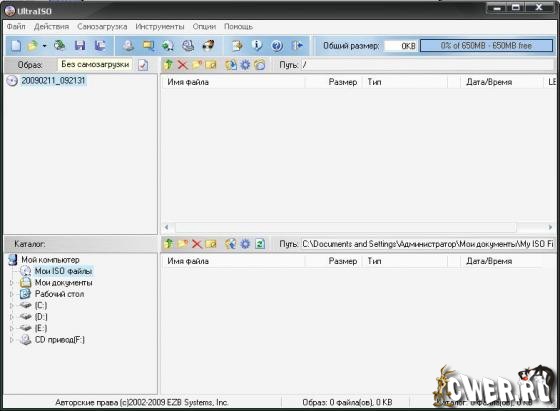Save the image with the floppy disk icon
Image resolution: width=560 pixels, height=411 pixels.
tap(80, 46)
